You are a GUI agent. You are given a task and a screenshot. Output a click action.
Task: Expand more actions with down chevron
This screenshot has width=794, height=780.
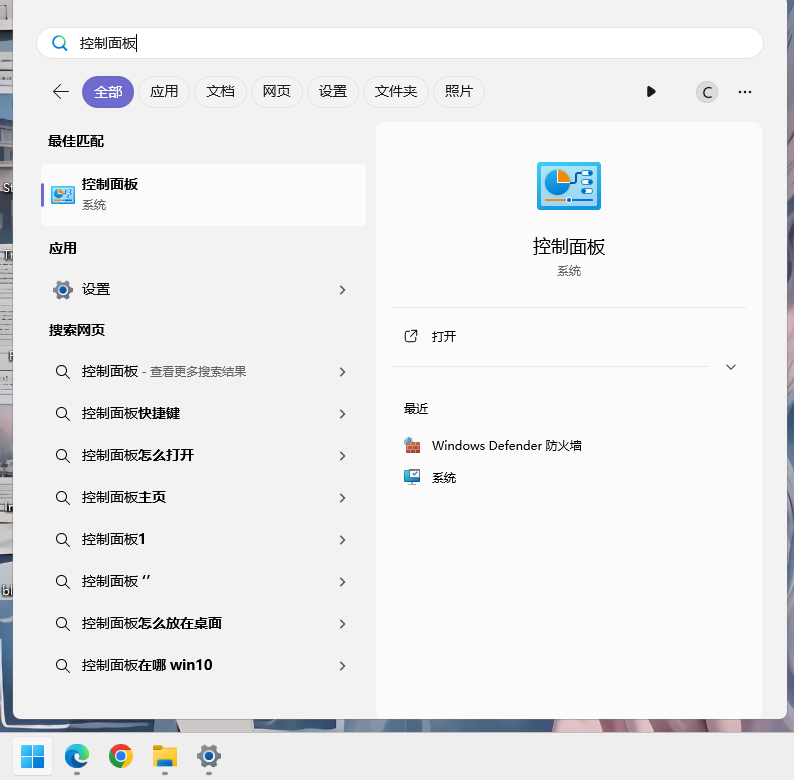click(731, 367)
